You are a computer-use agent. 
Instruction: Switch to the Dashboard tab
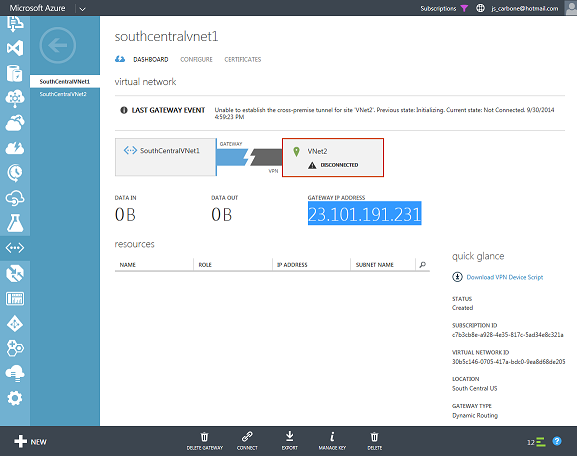click(151, 59)
